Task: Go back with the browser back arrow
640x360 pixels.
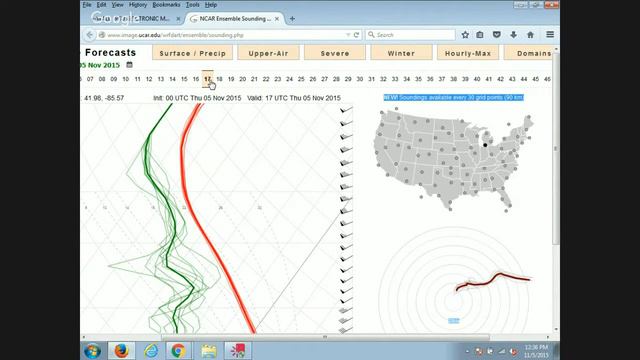Action: tap(90, 35)
